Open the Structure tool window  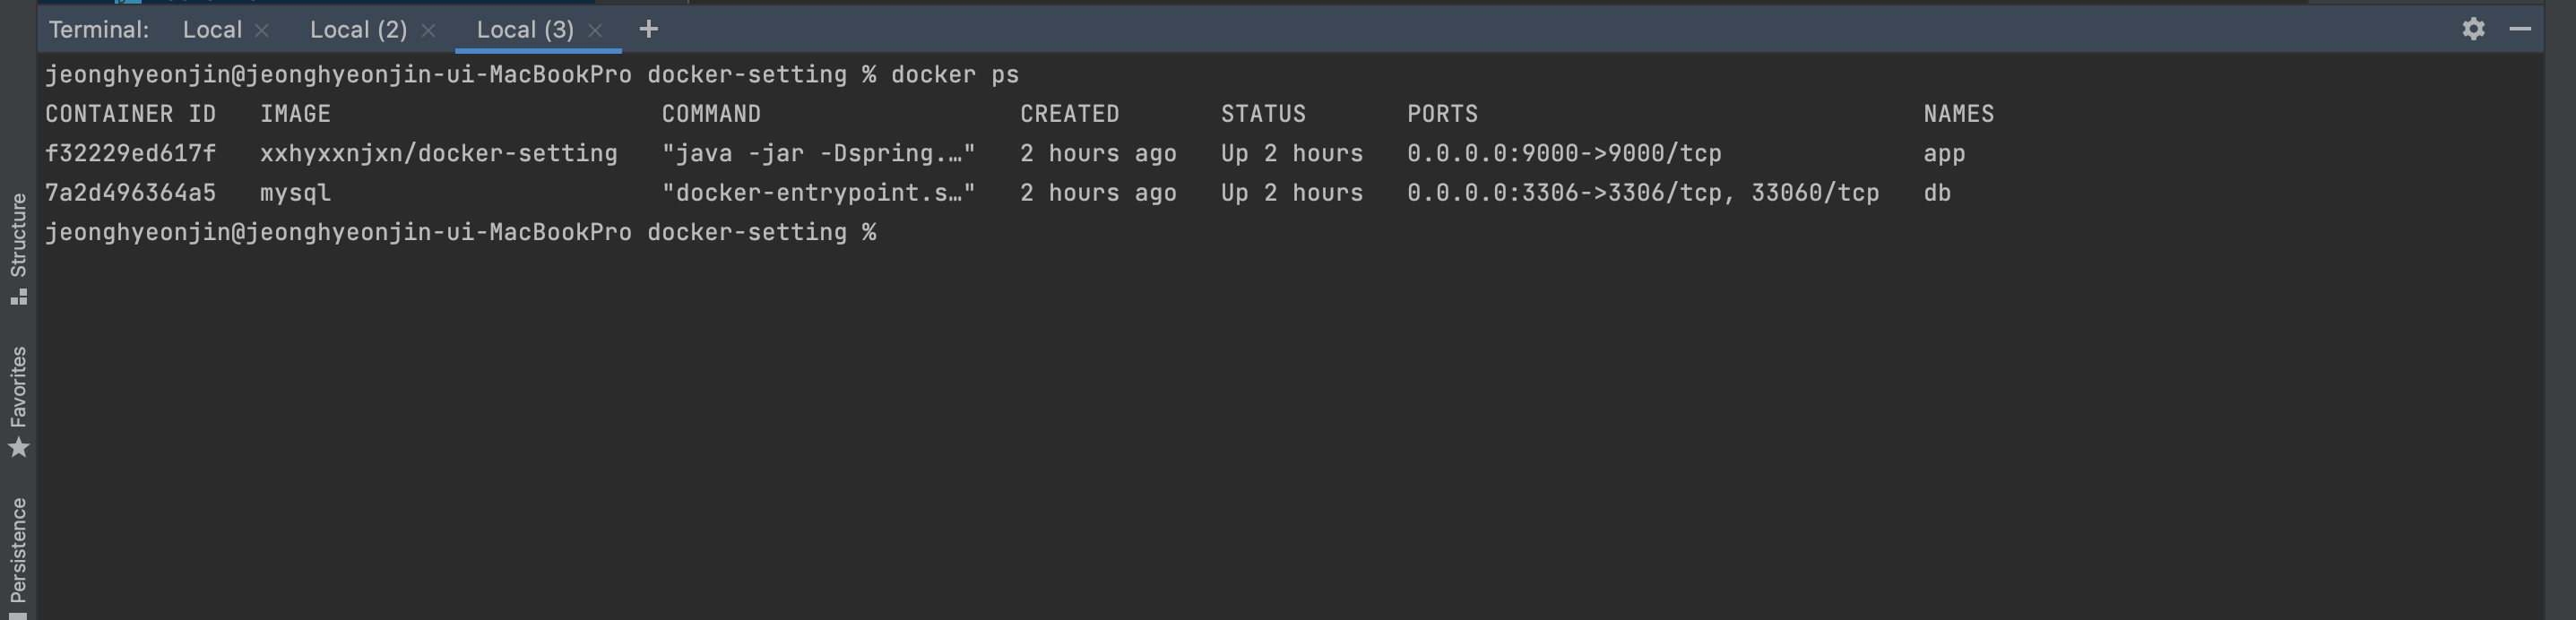18,248
